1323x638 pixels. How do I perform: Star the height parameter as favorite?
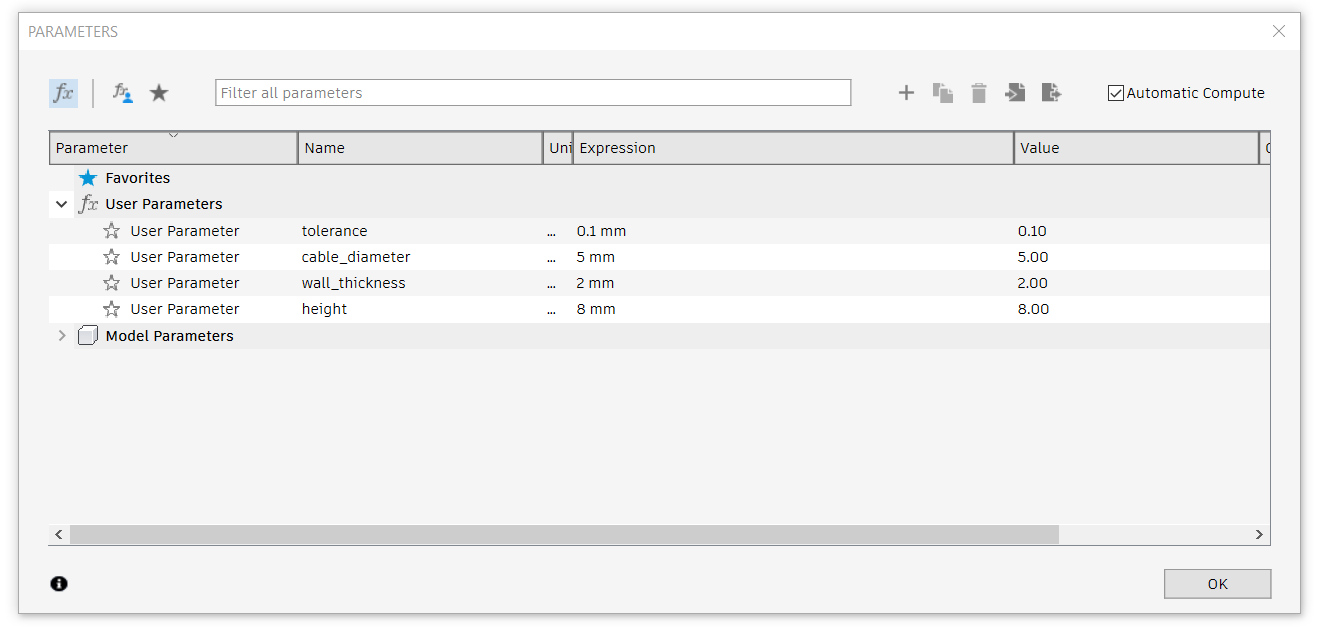tap(111, 309)
